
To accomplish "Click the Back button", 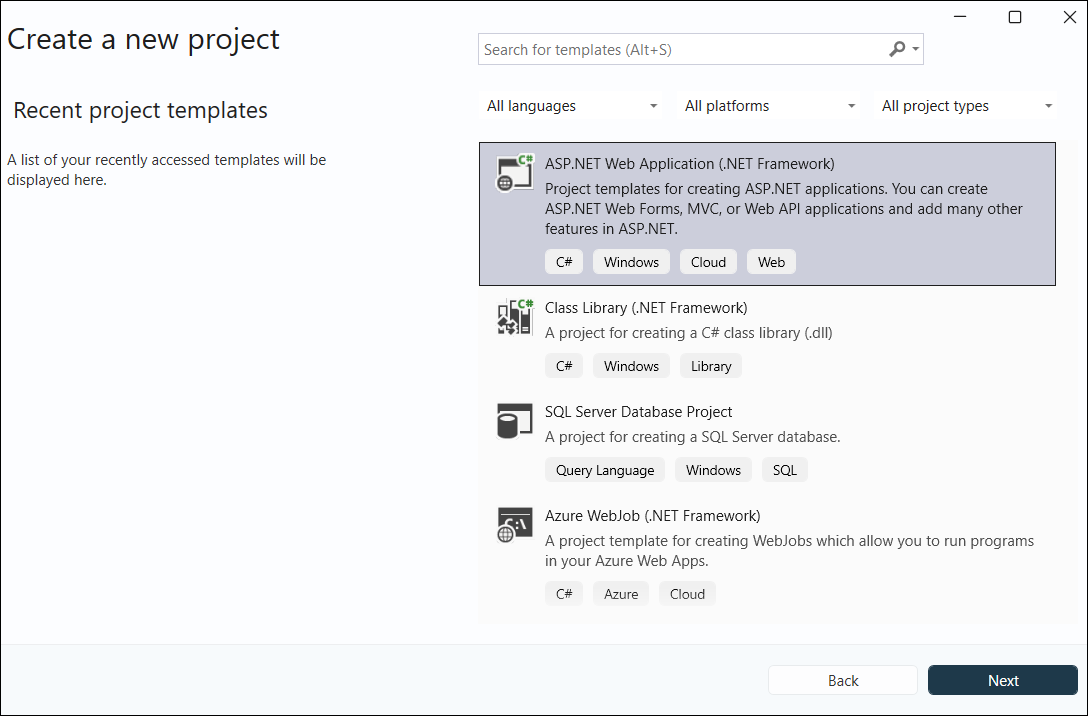I will coord(842,680).
